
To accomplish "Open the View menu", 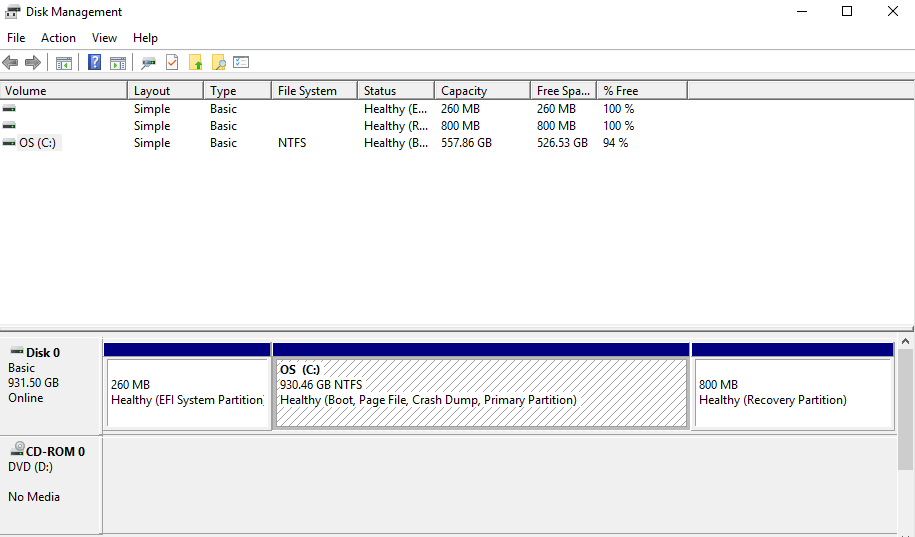I will (104, 38).
